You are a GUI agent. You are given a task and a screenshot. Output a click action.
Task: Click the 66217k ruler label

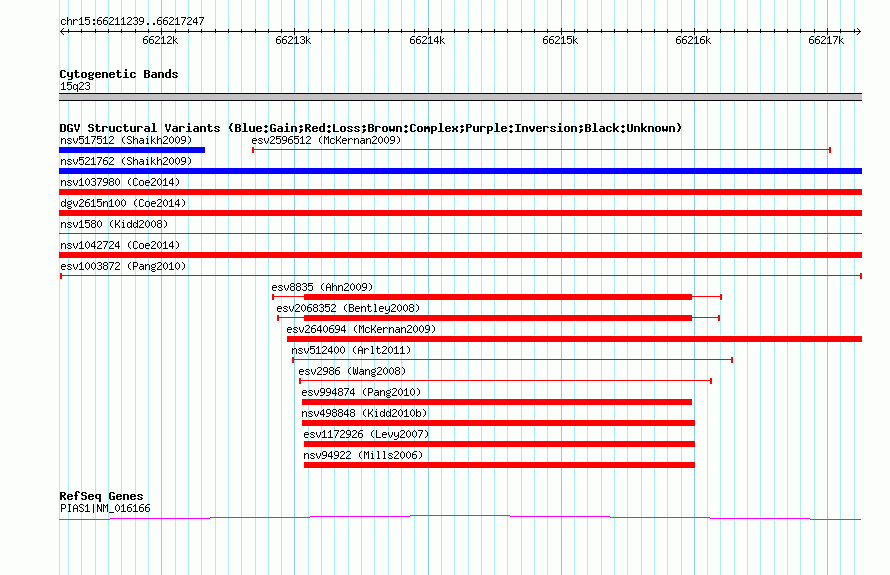pos(826,40)
